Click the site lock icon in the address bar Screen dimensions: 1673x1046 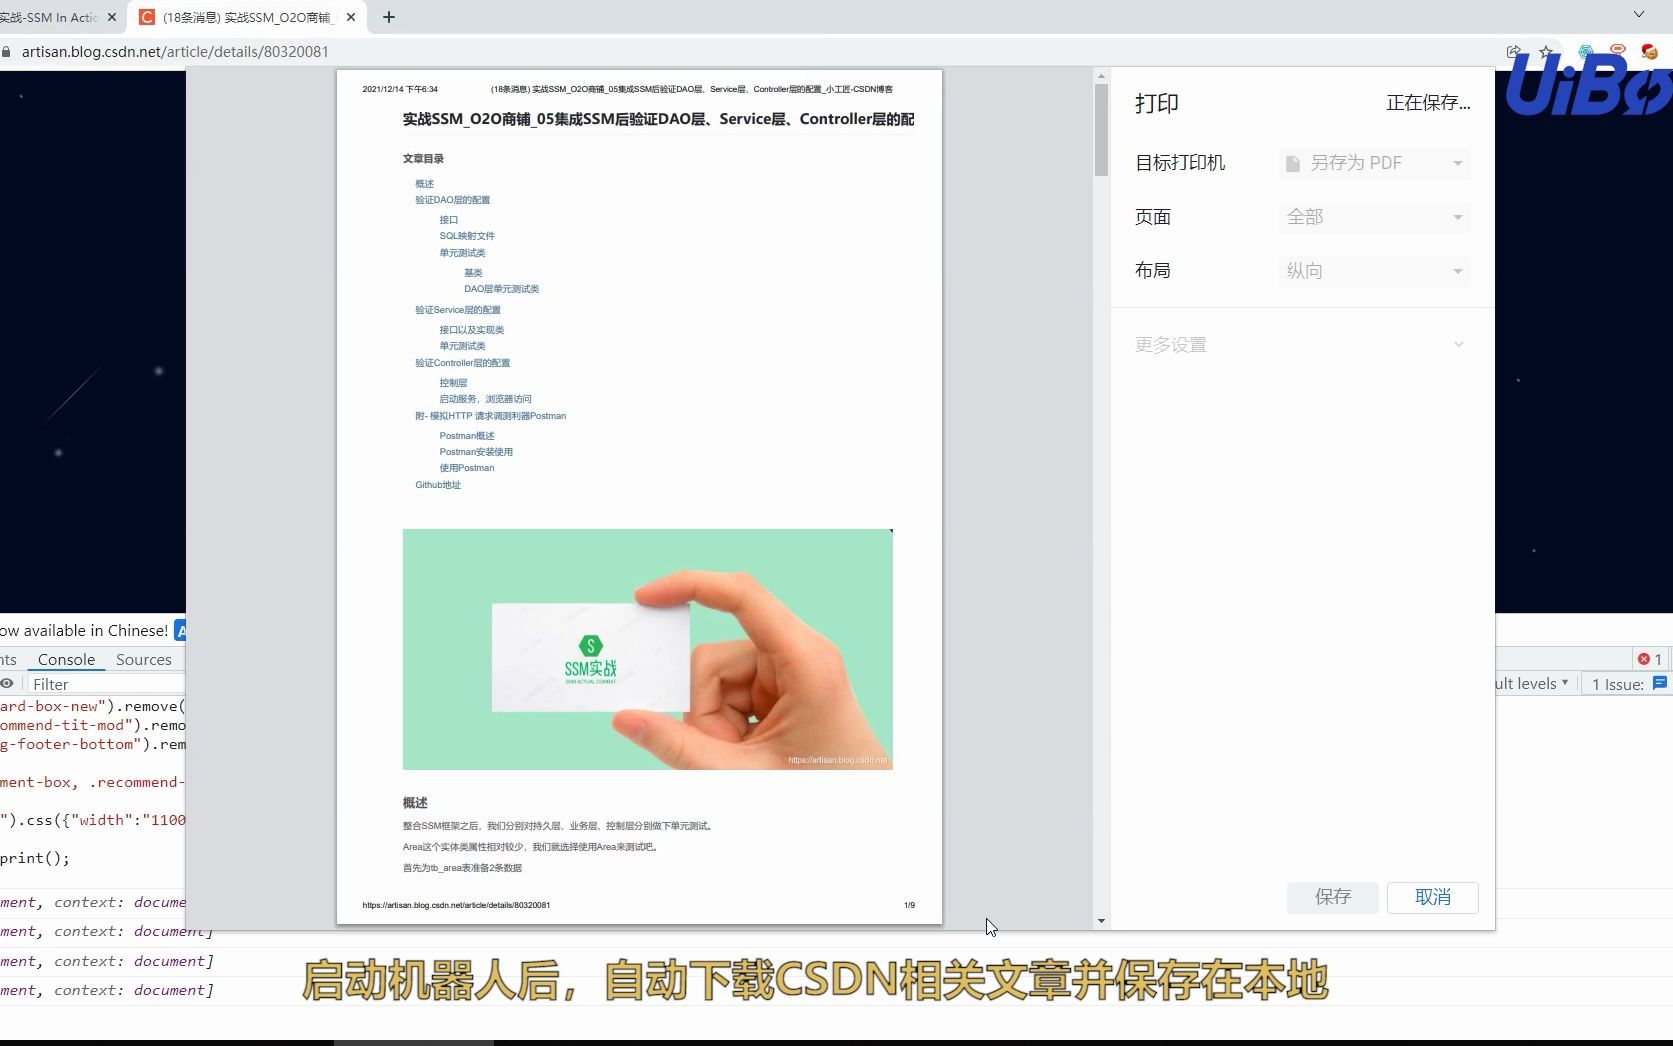tap(7, 52)
